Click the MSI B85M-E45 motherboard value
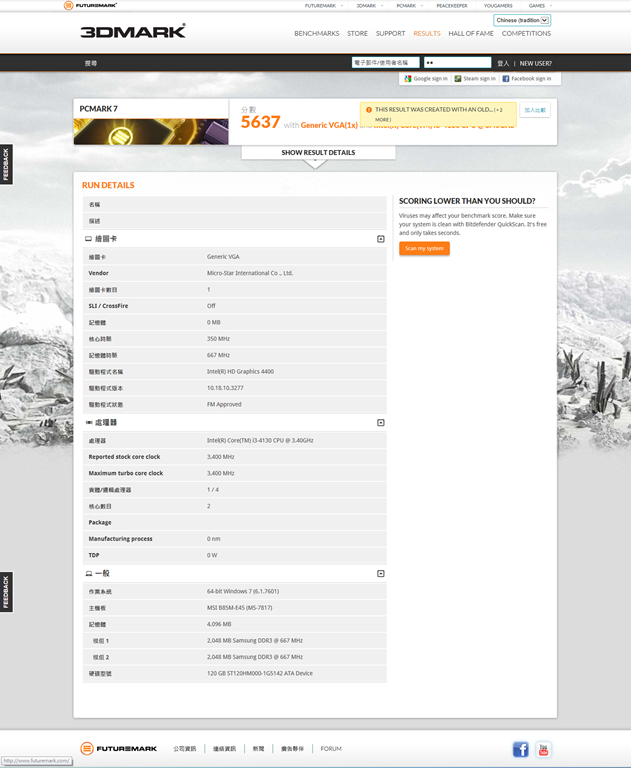Image resolution: width=631 pixels, height=768 pixels. coord(240,608)
